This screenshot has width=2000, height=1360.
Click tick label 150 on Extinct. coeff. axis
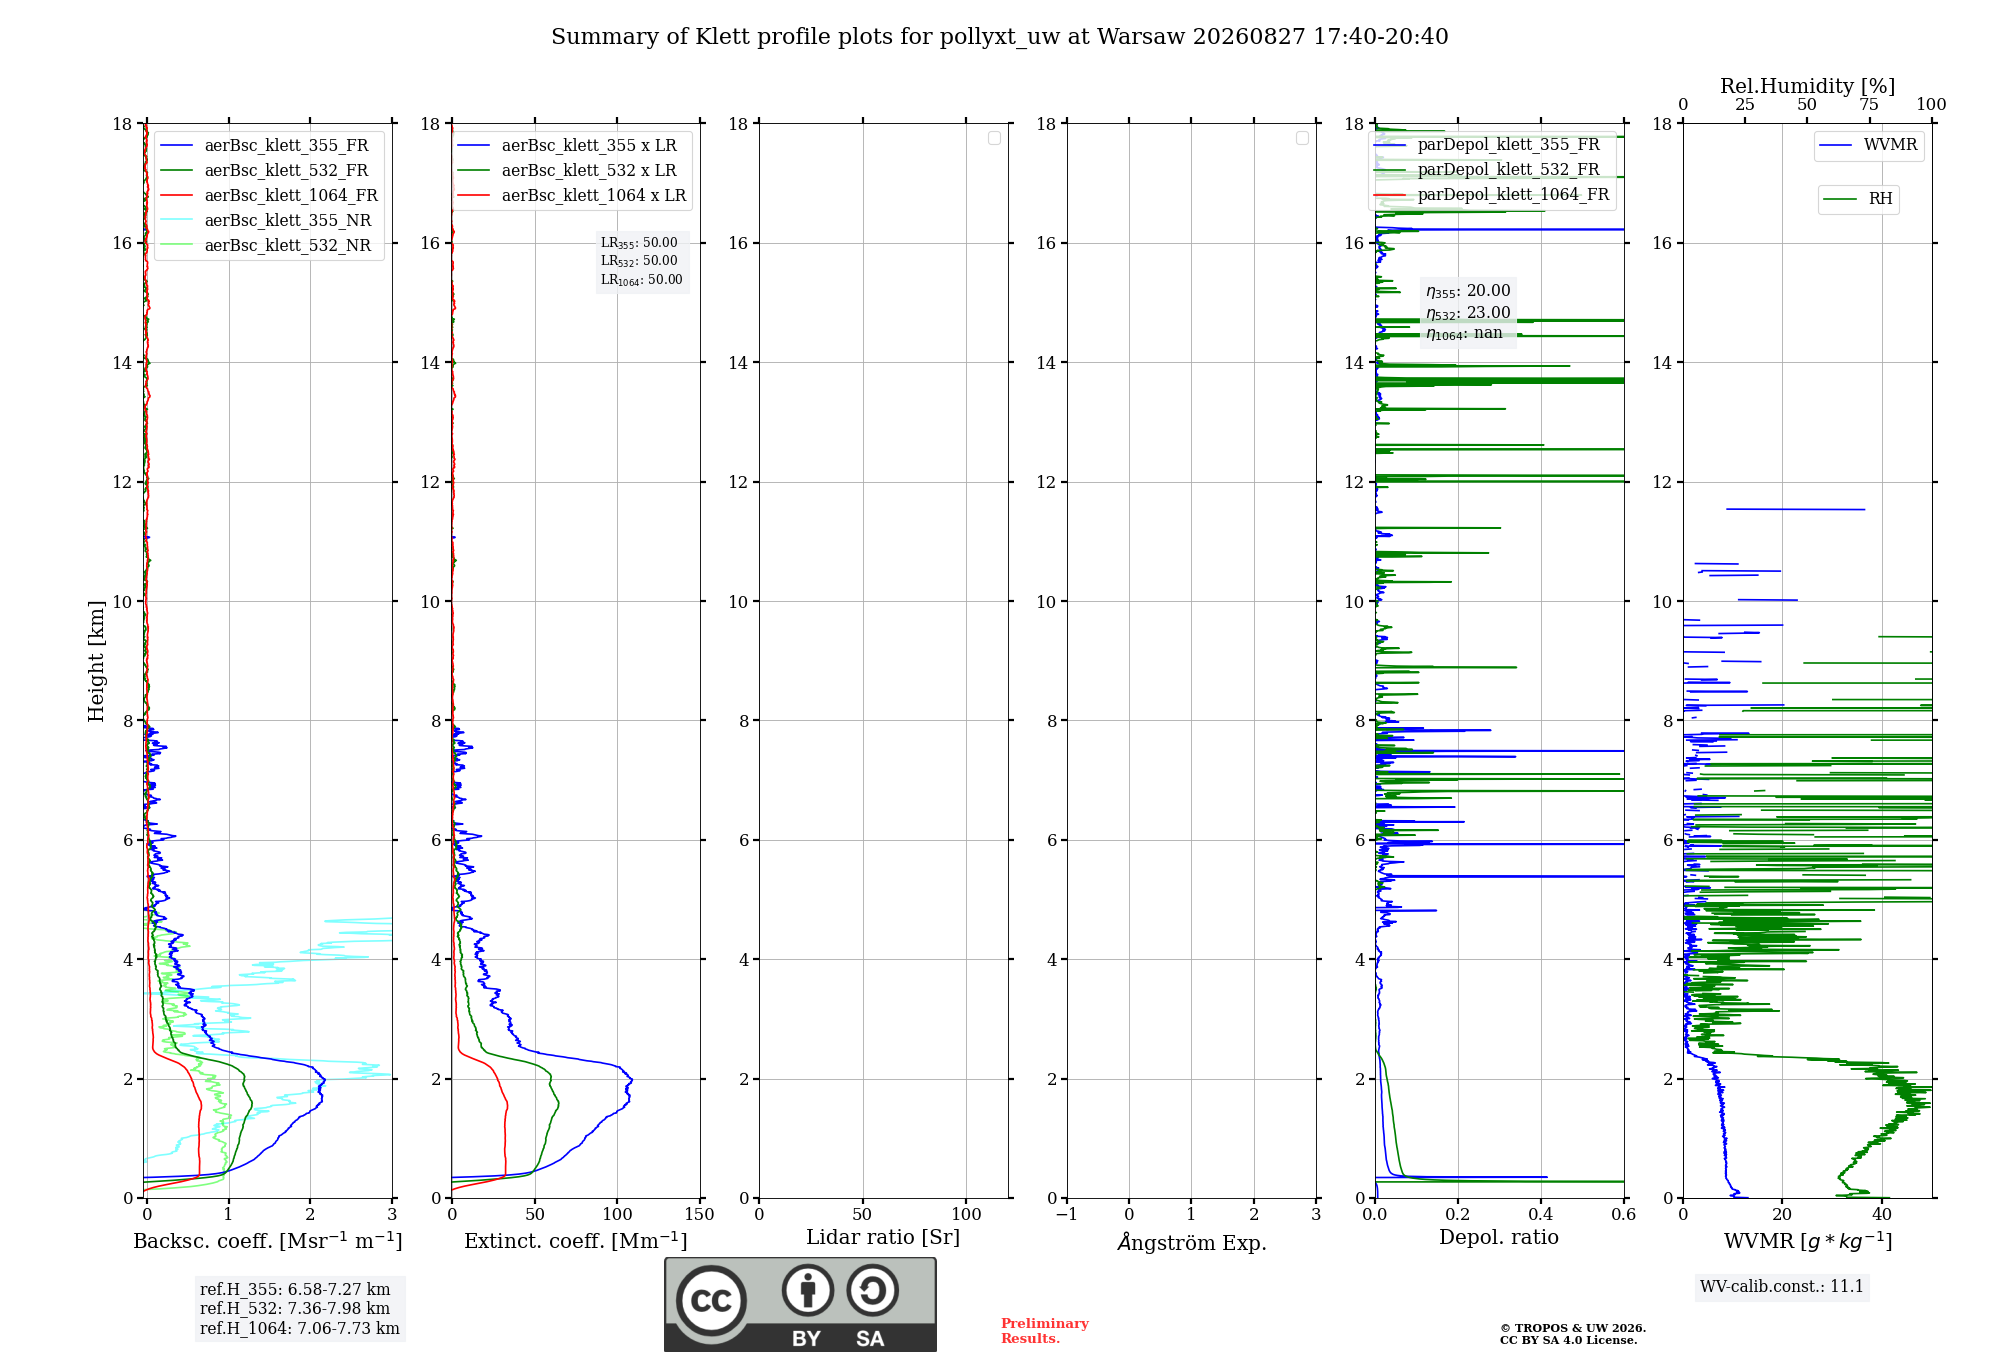coord(700,1215)
